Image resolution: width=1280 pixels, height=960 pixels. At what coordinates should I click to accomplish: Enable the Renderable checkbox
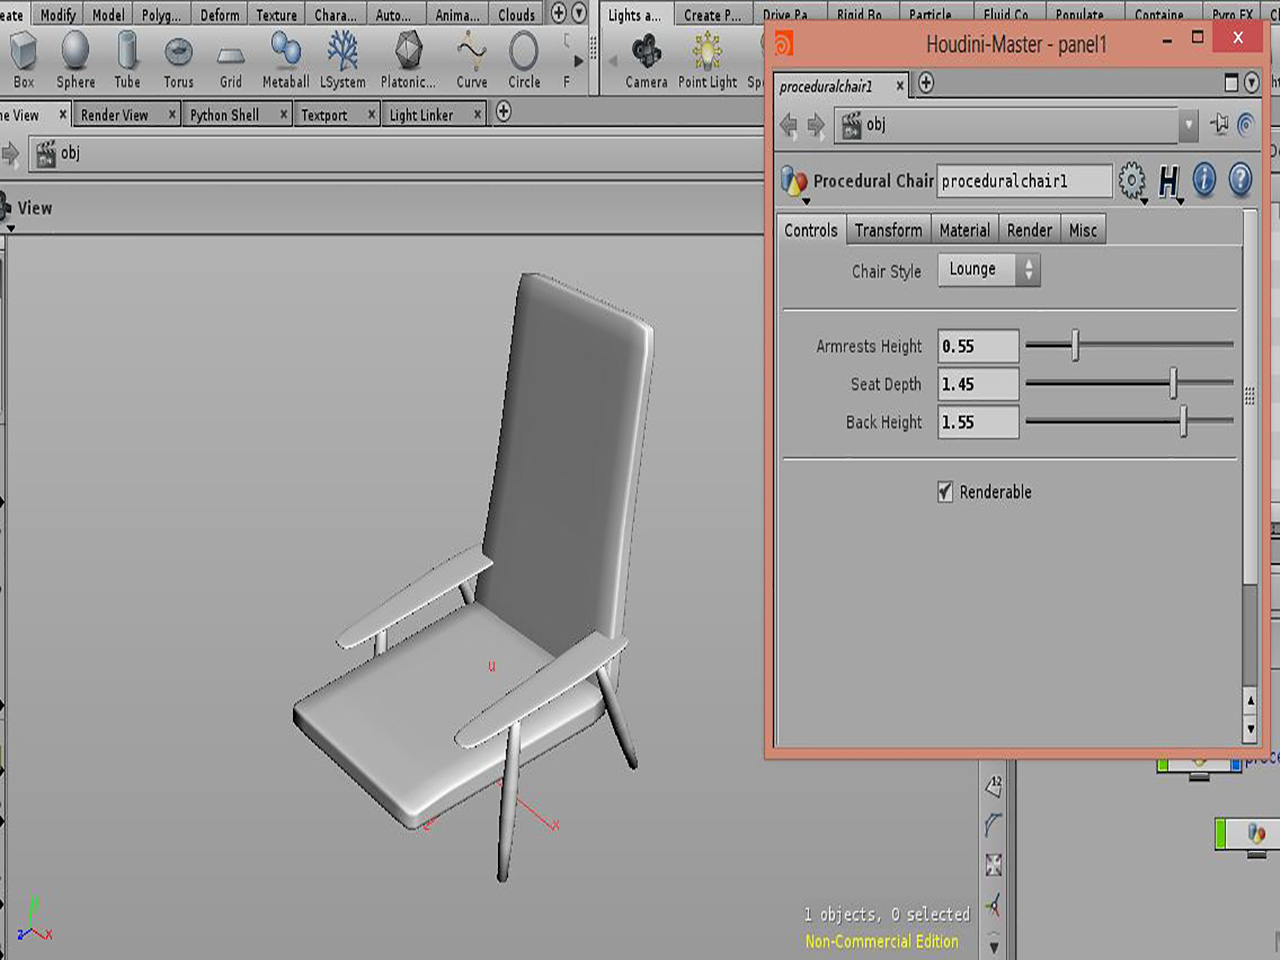pyautogui.click(x=944, y=492)
